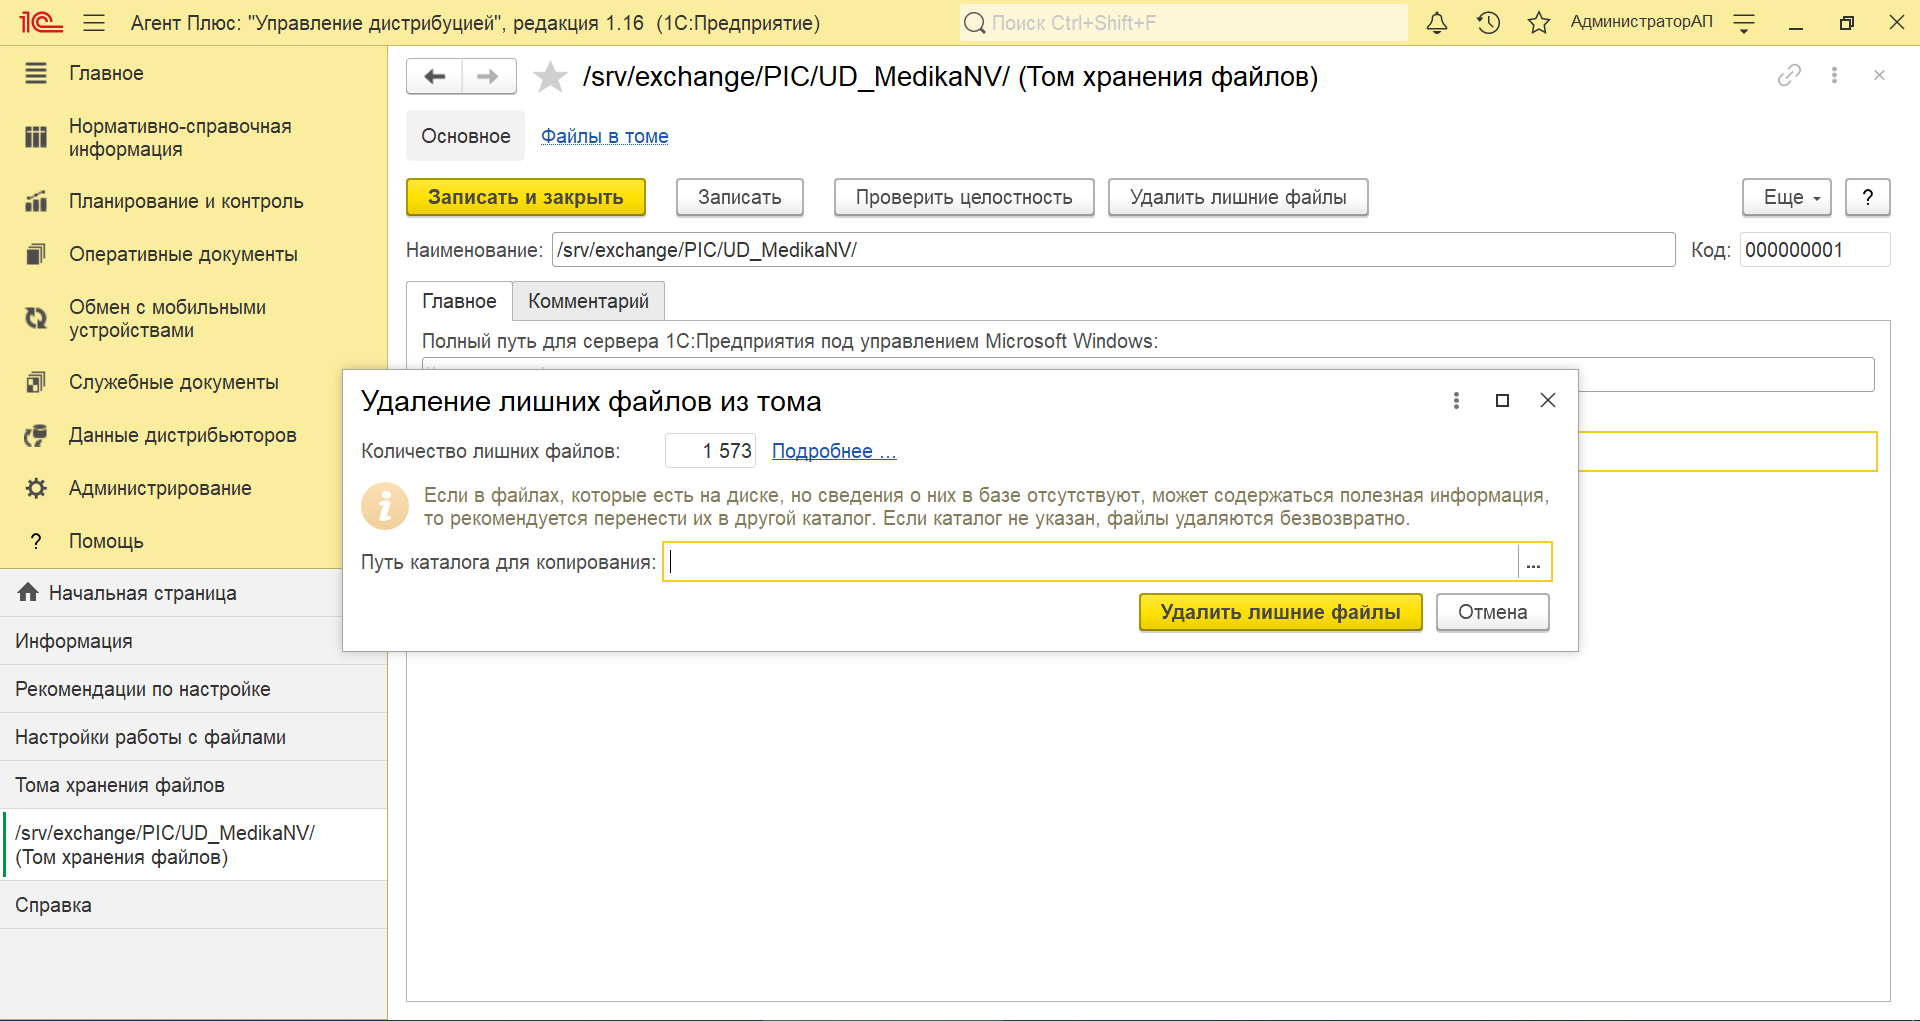Click Данные дистрибьюторов icon
The width and height of the screenshot is (1920, 1021).
(x=36, y=435)
